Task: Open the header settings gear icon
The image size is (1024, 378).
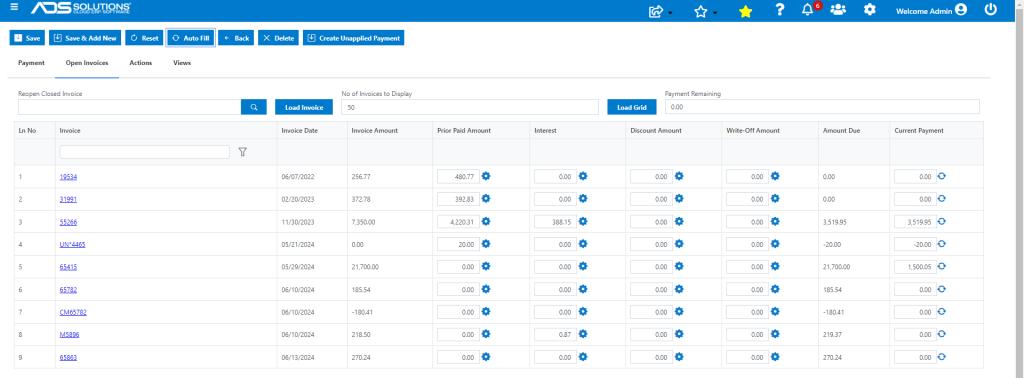Action: pos(870,10)
